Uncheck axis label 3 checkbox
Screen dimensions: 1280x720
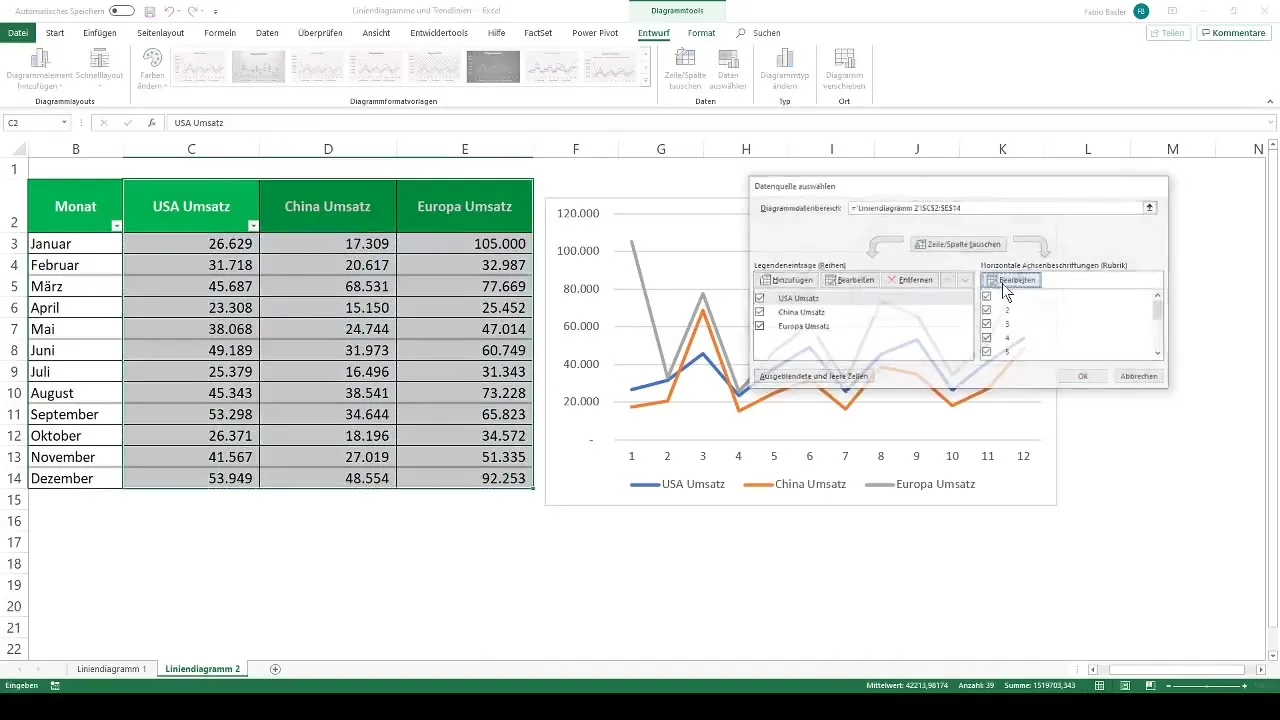pyautogui.click(x=987, y=324)
